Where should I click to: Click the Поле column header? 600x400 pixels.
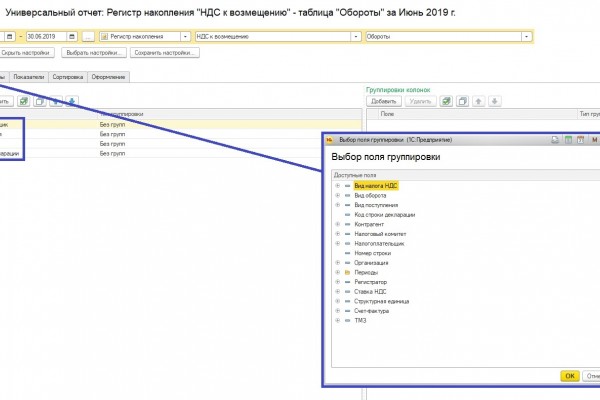coord(477,114)
